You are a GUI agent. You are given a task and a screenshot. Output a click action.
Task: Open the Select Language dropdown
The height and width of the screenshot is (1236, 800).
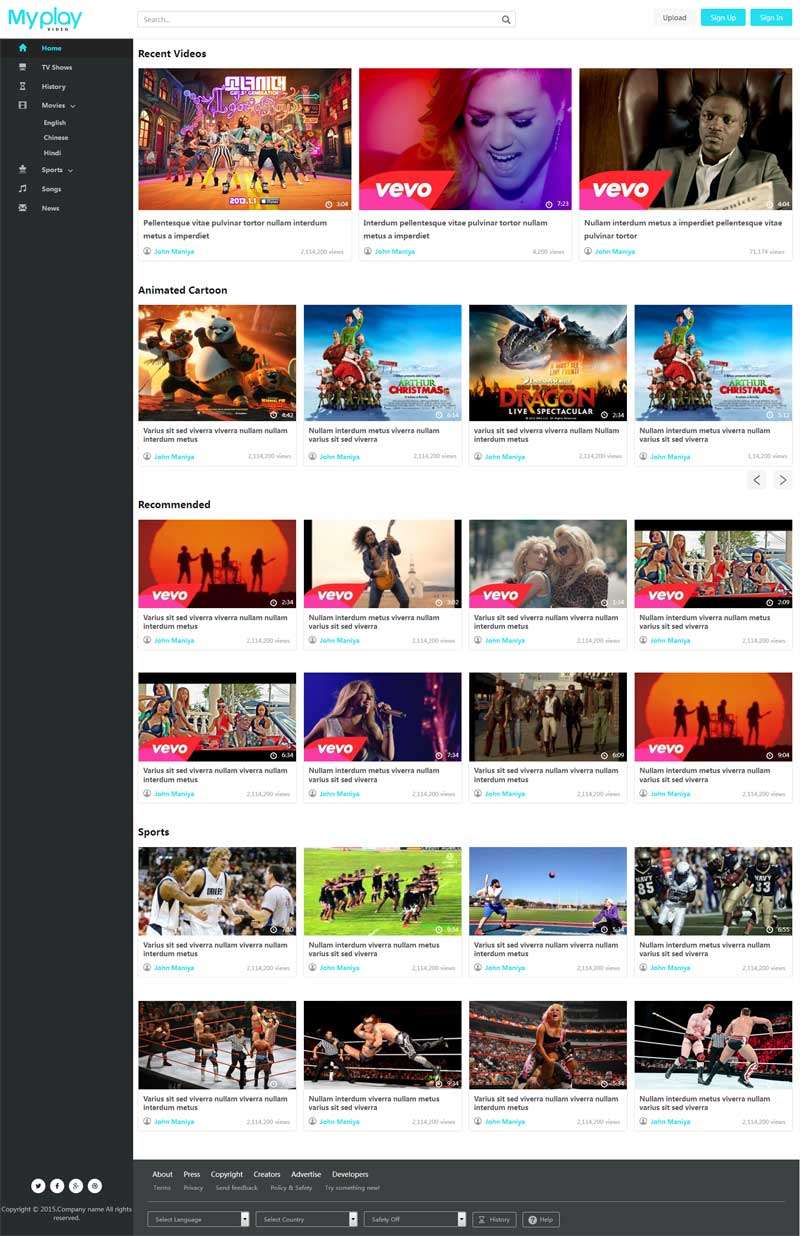tap(198, 1219)
